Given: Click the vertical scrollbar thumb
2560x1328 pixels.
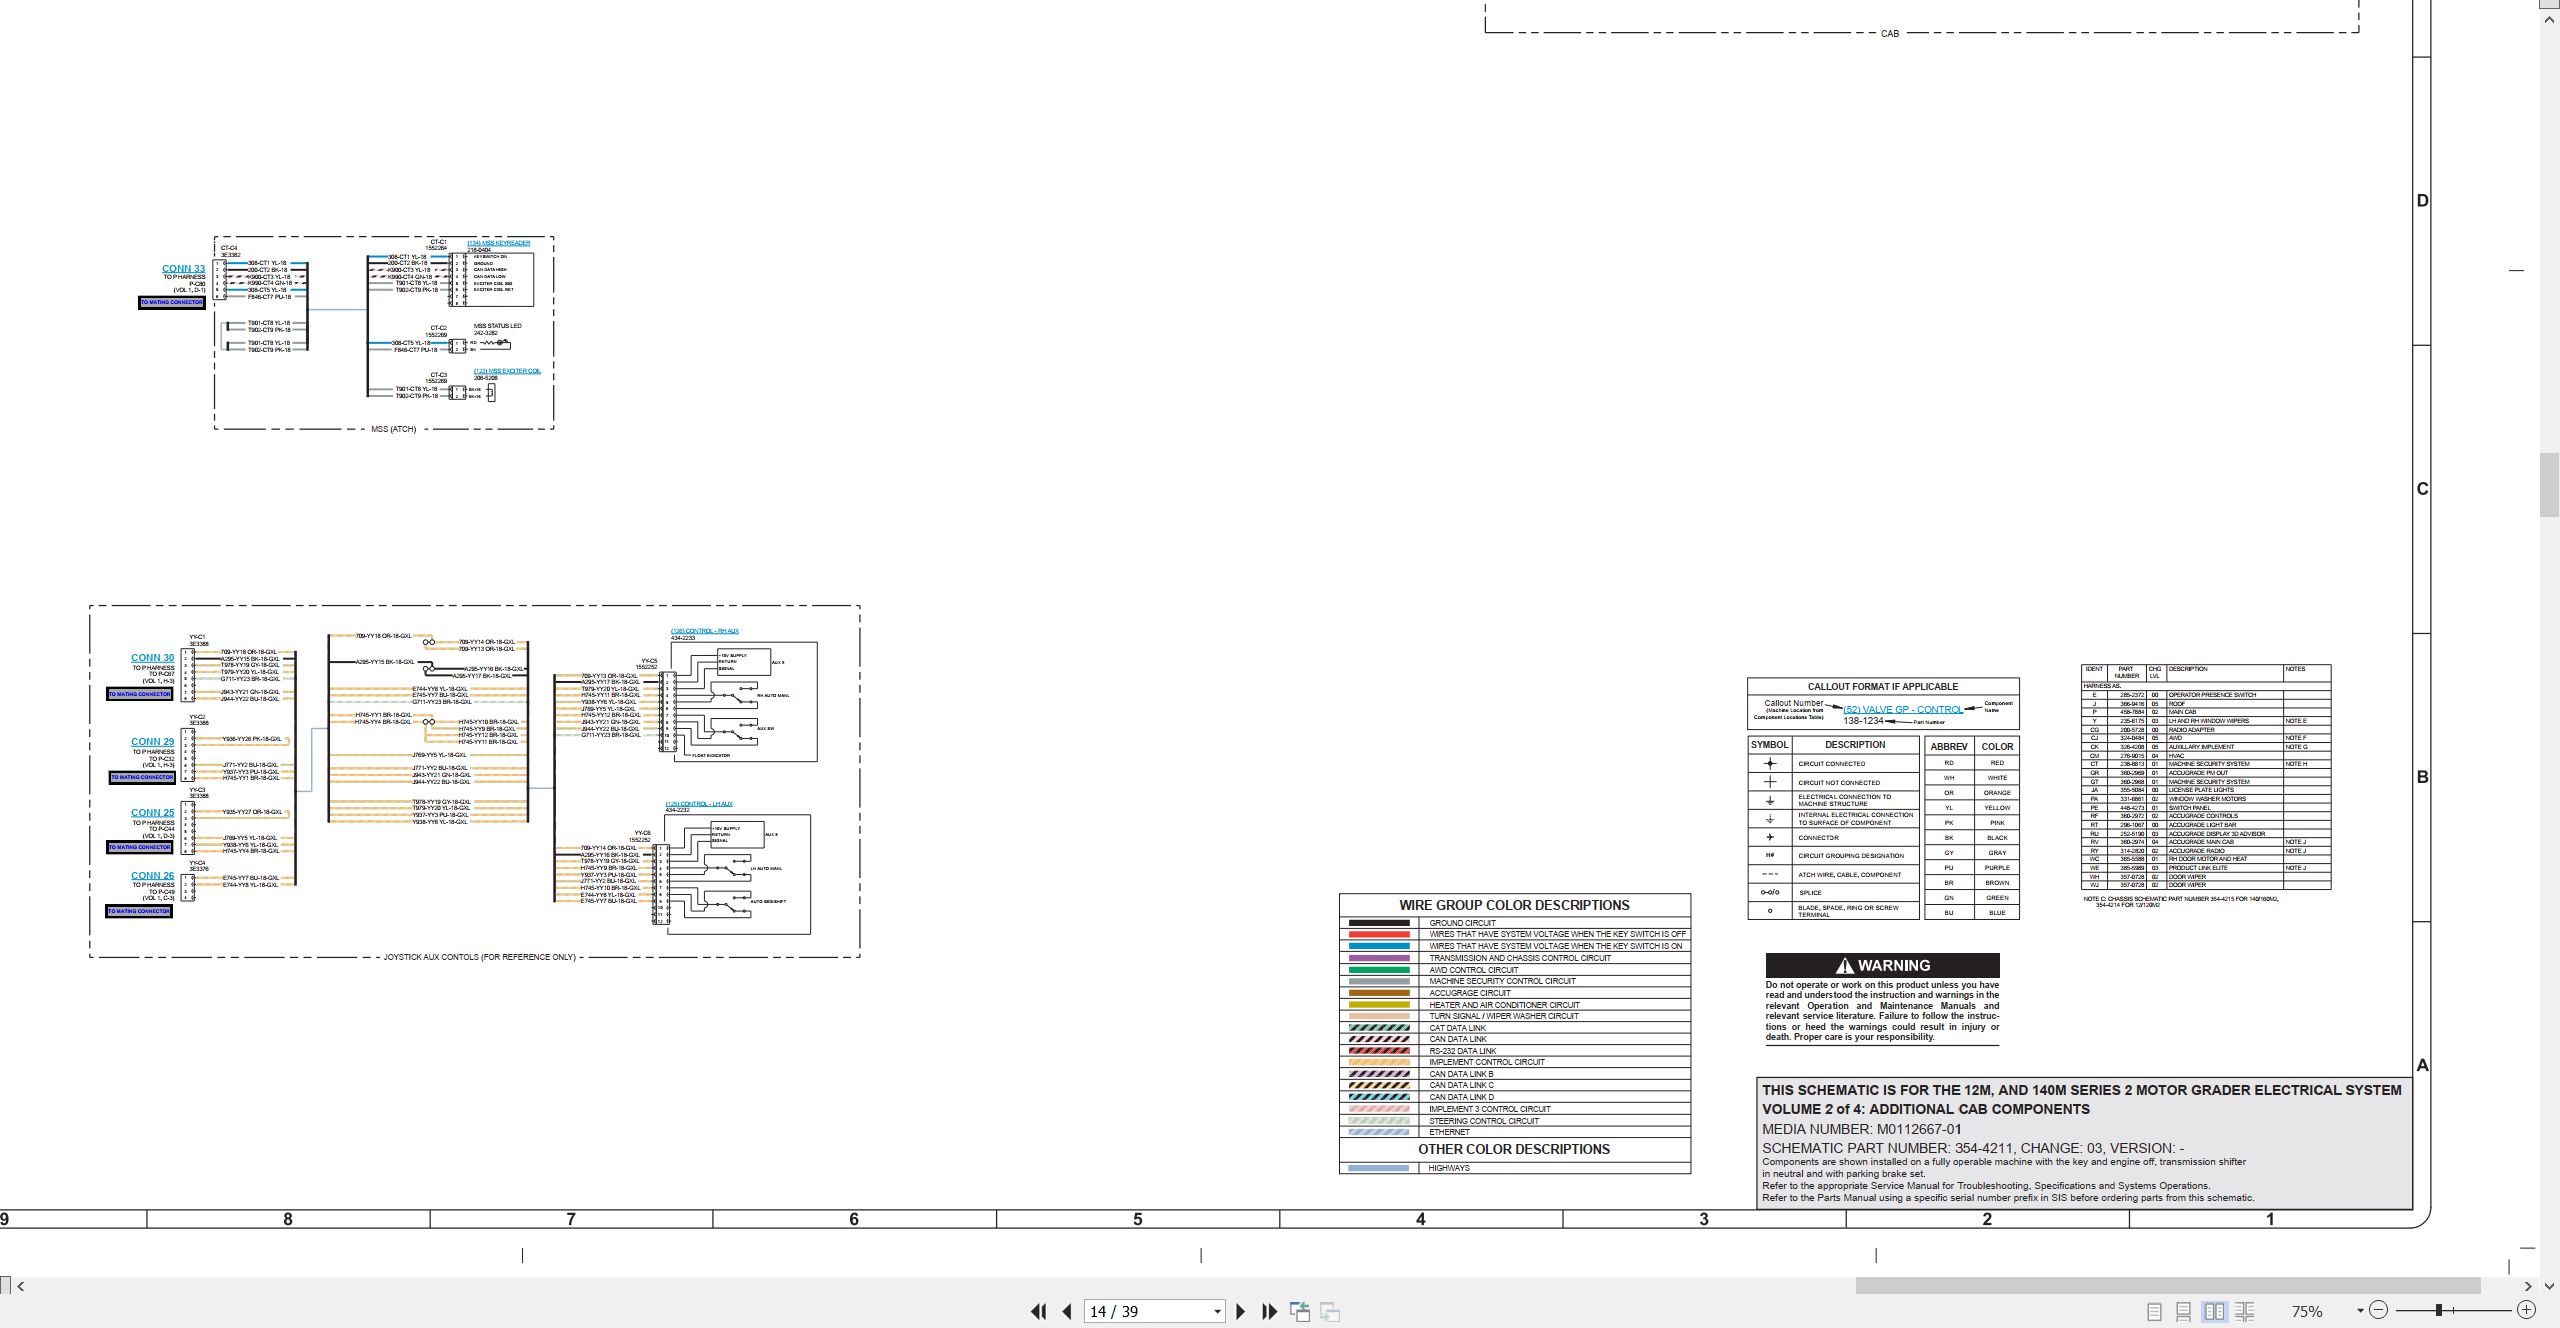Looking at the screenshot, I should [x=2550, y=485].
